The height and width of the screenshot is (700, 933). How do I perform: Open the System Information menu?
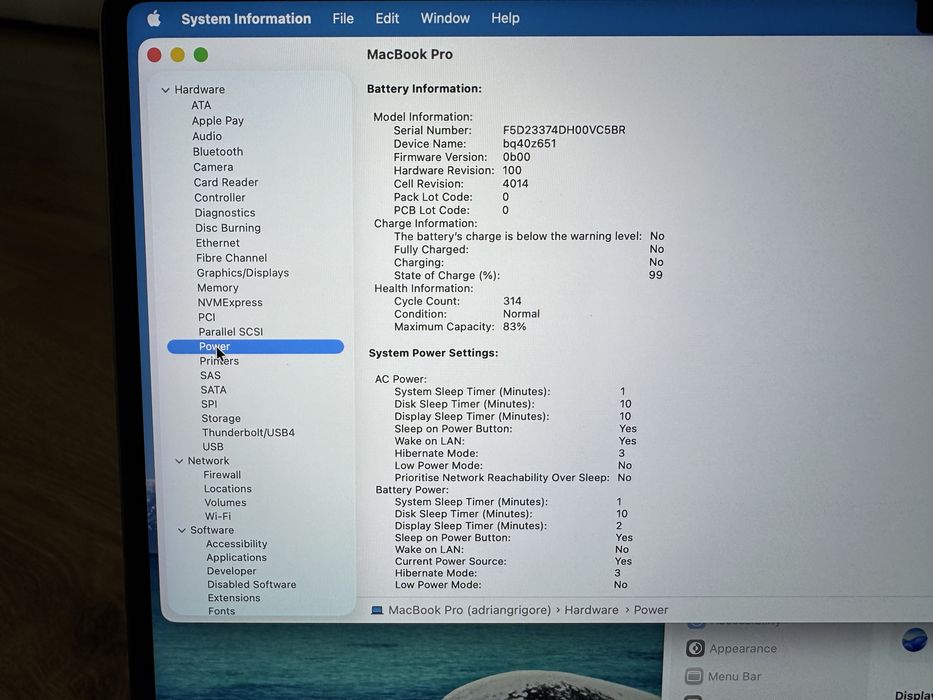(x=246, y=19)
